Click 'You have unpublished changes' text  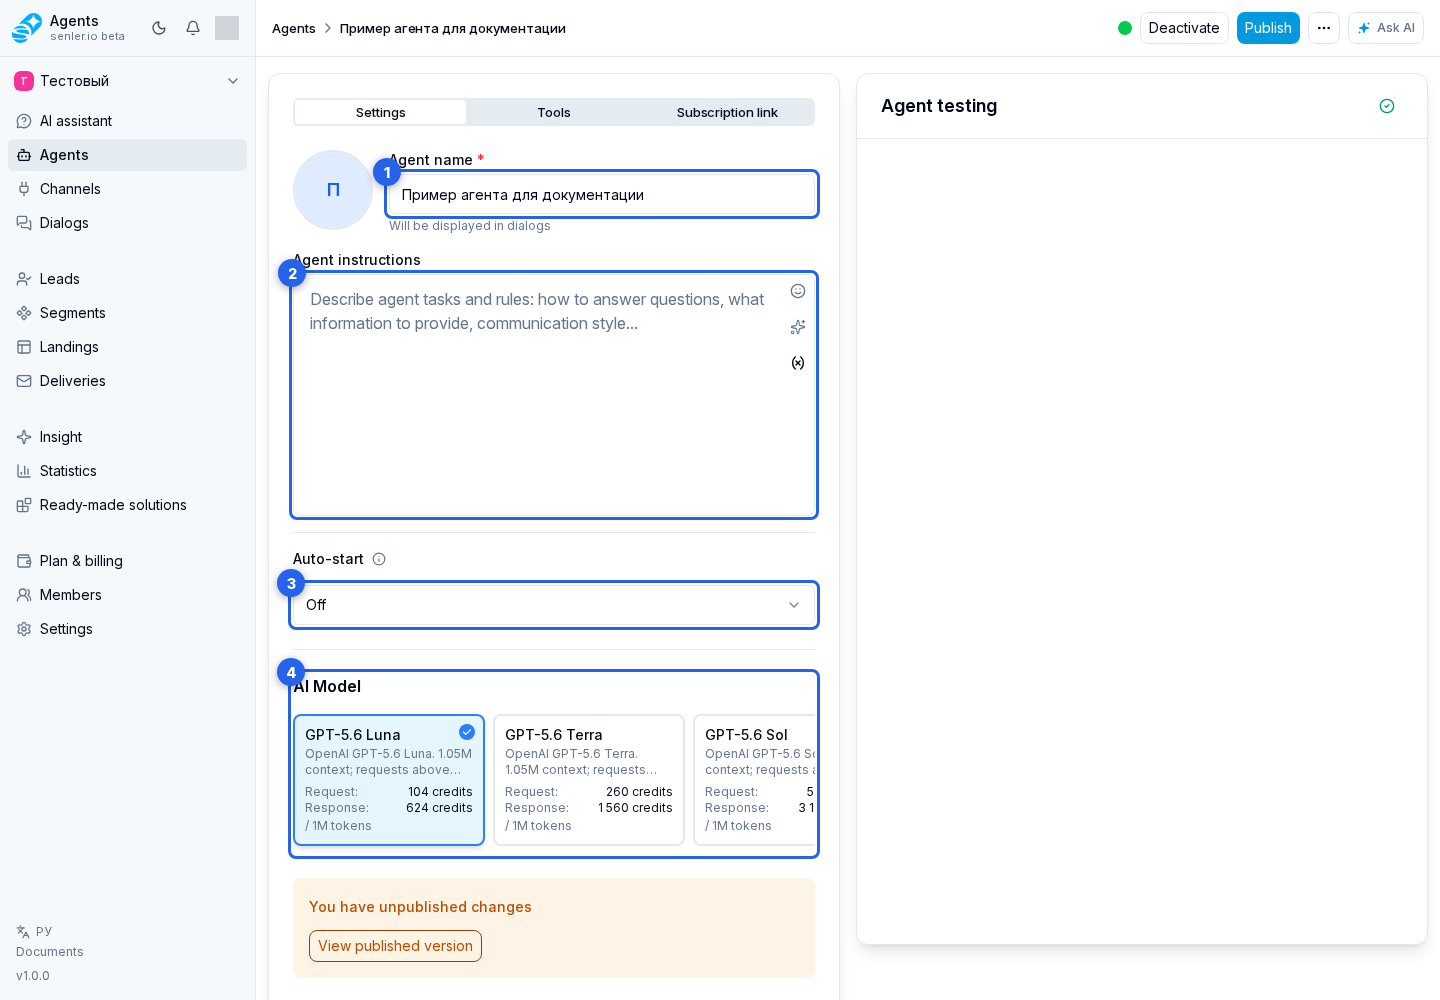tap(420, 907)
